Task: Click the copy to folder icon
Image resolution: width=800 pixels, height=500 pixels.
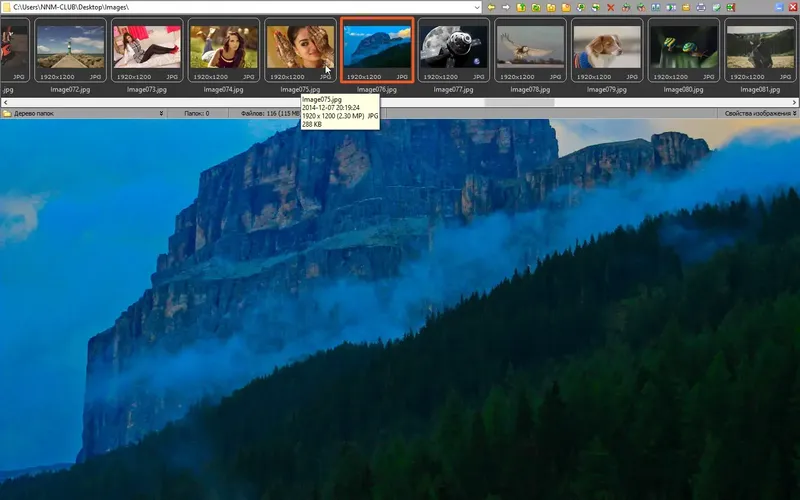Action: point(581,8)
